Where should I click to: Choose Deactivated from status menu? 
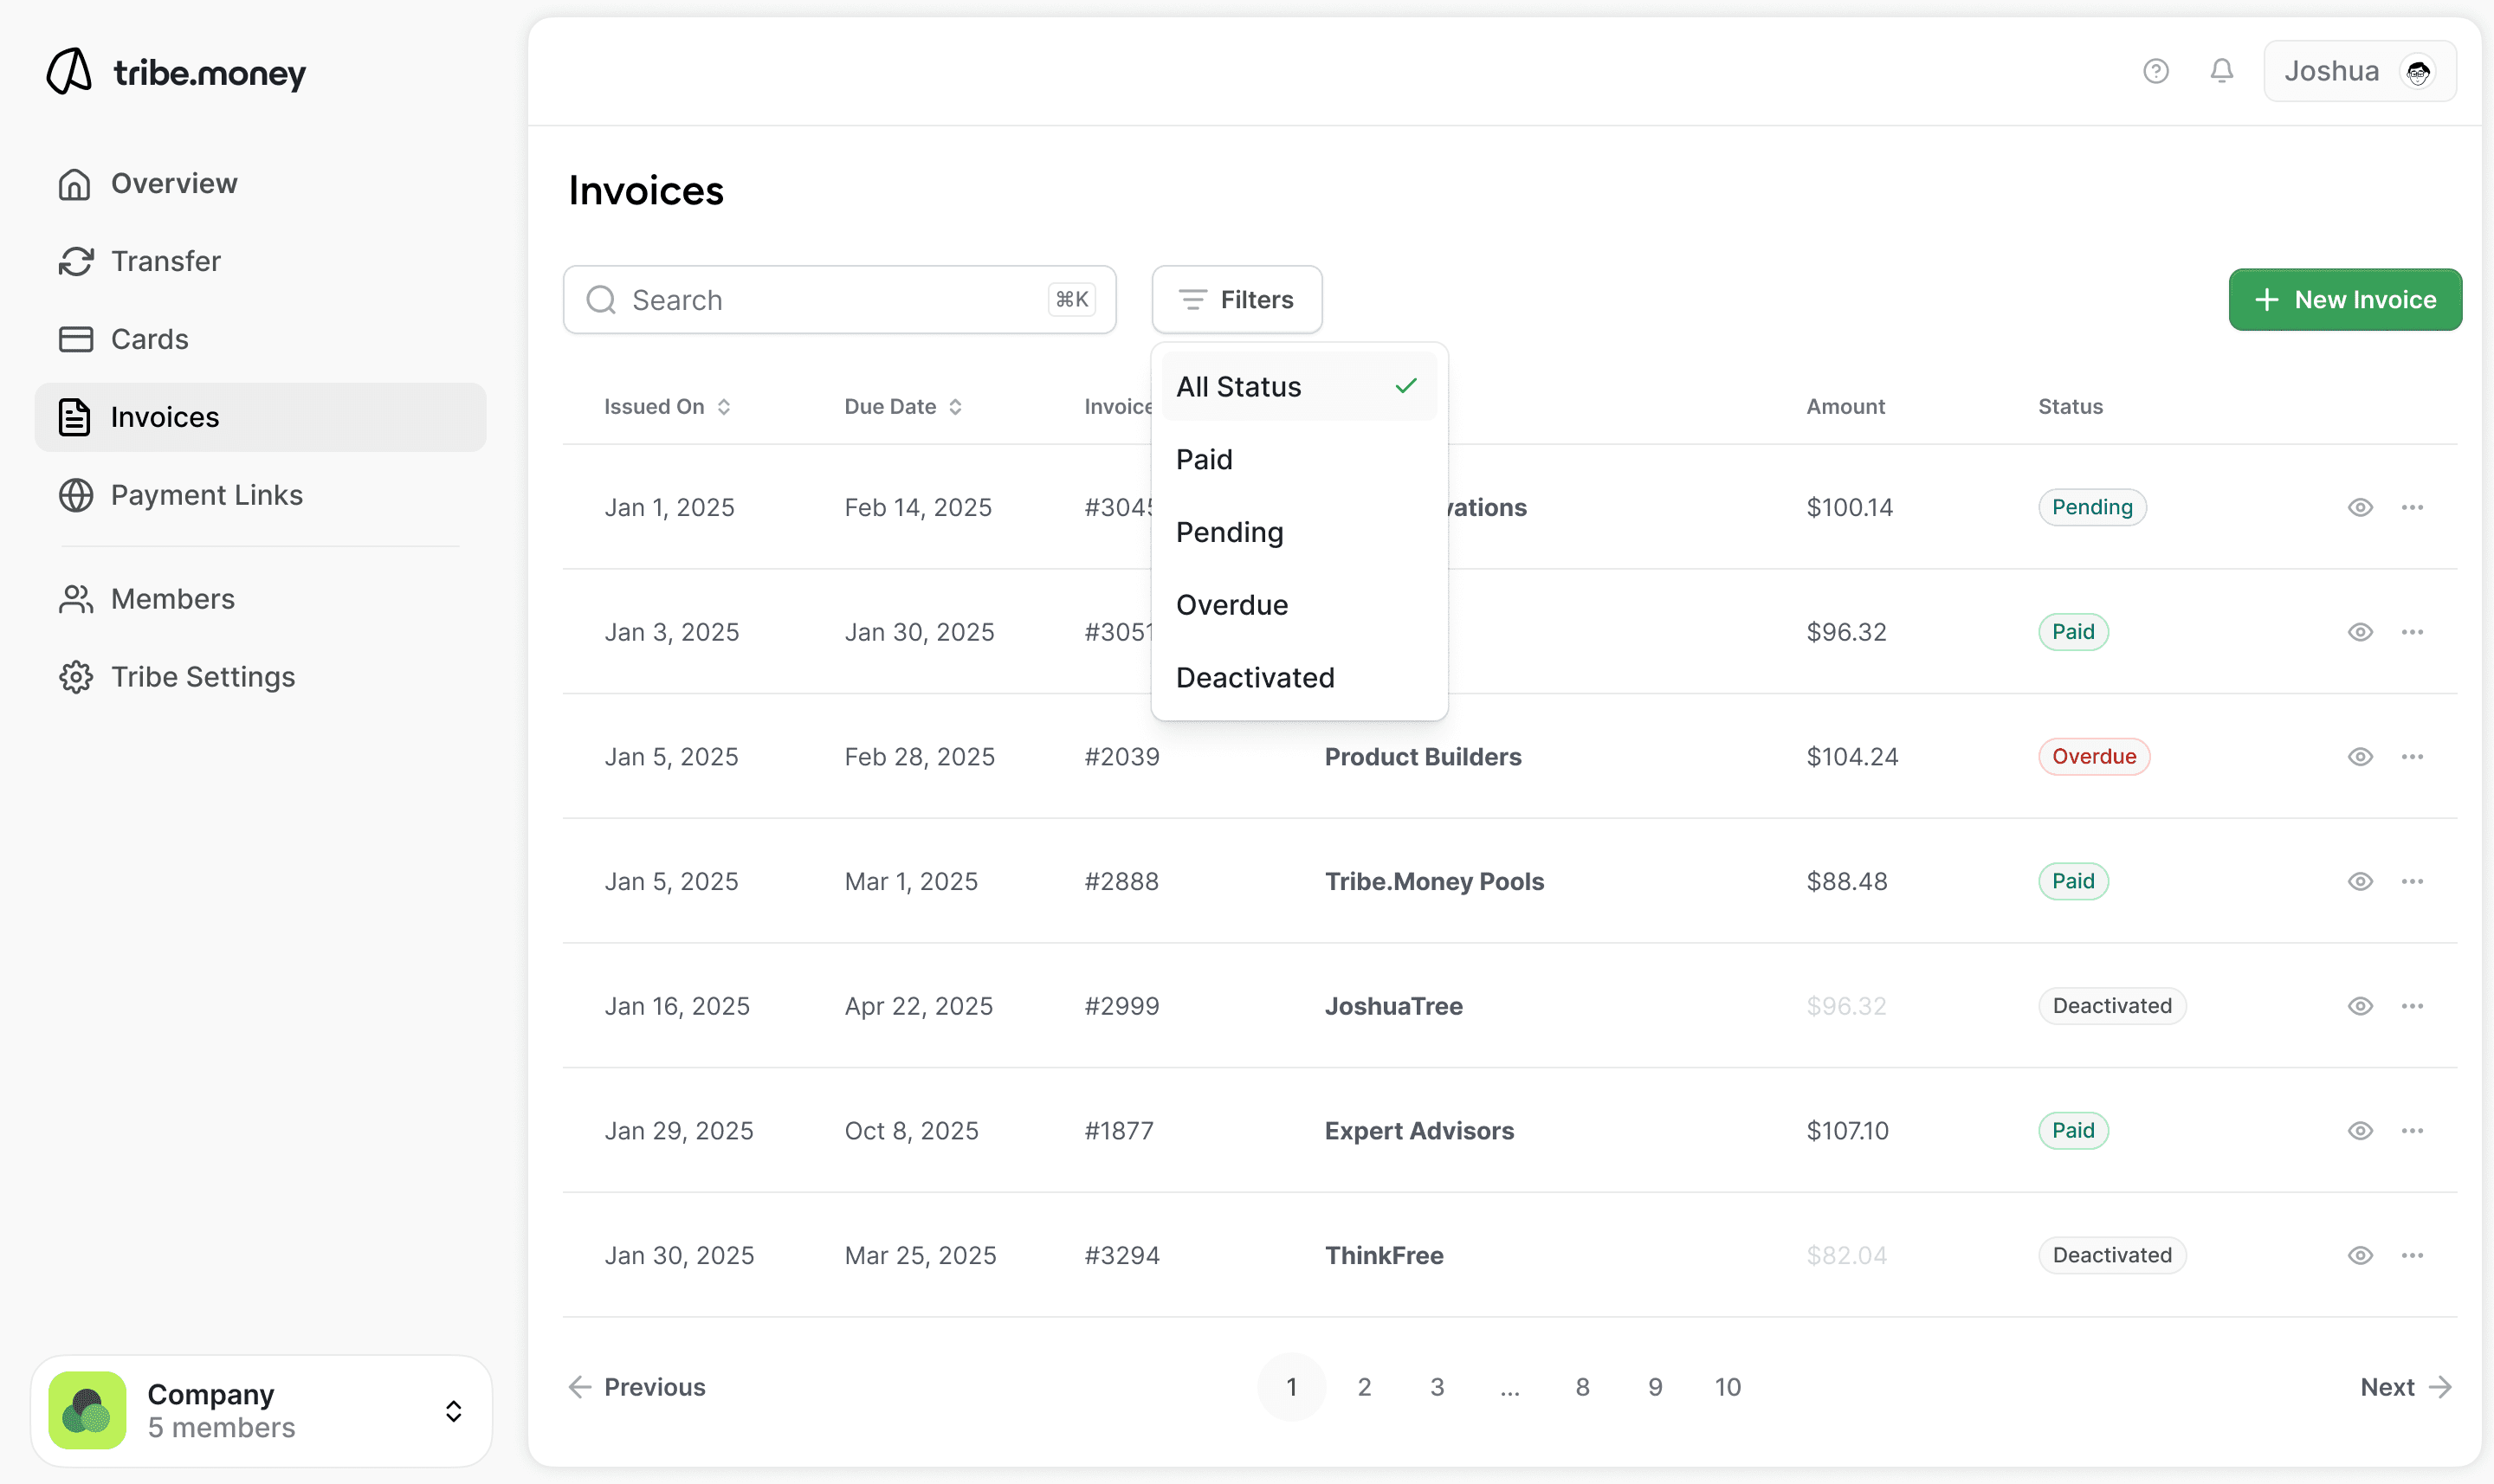[x=1254, y=678]
